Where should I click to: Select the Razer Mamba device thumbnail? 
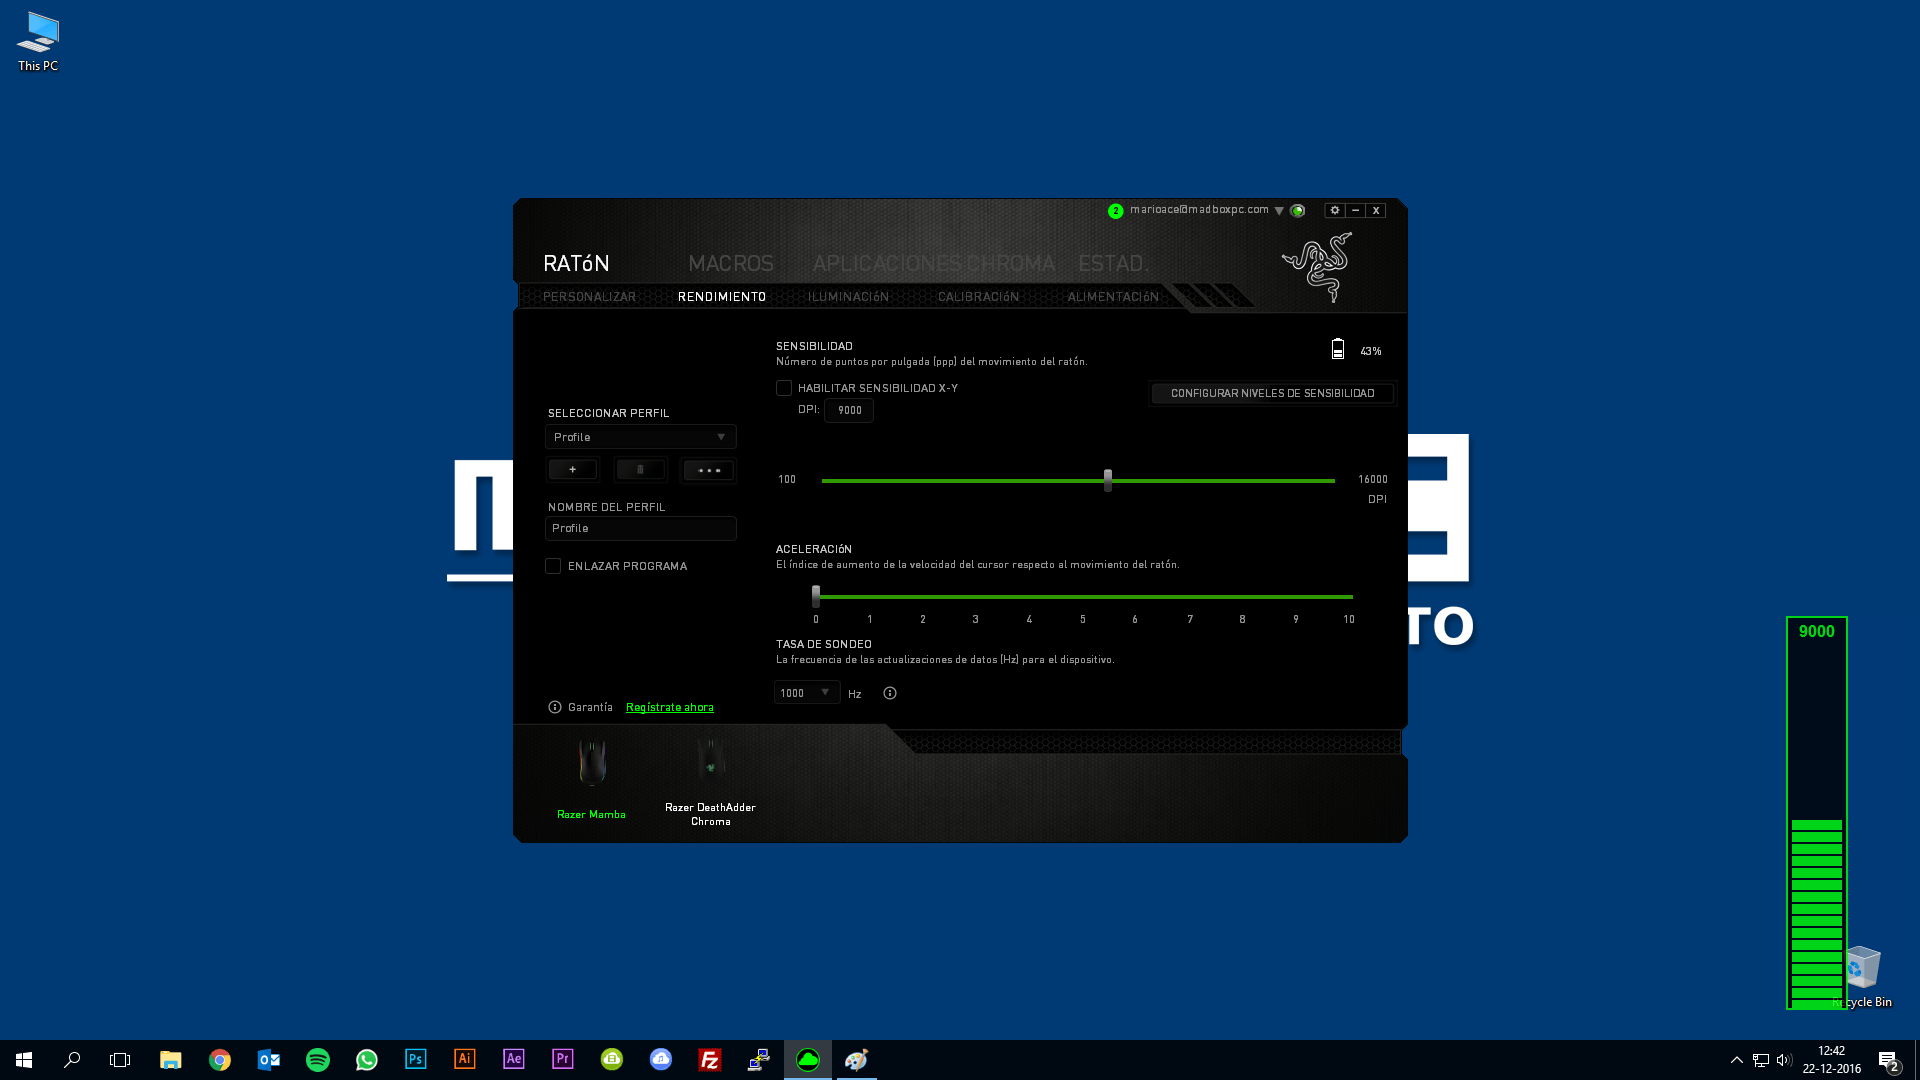pyautogui.click(x=591, y=762)
